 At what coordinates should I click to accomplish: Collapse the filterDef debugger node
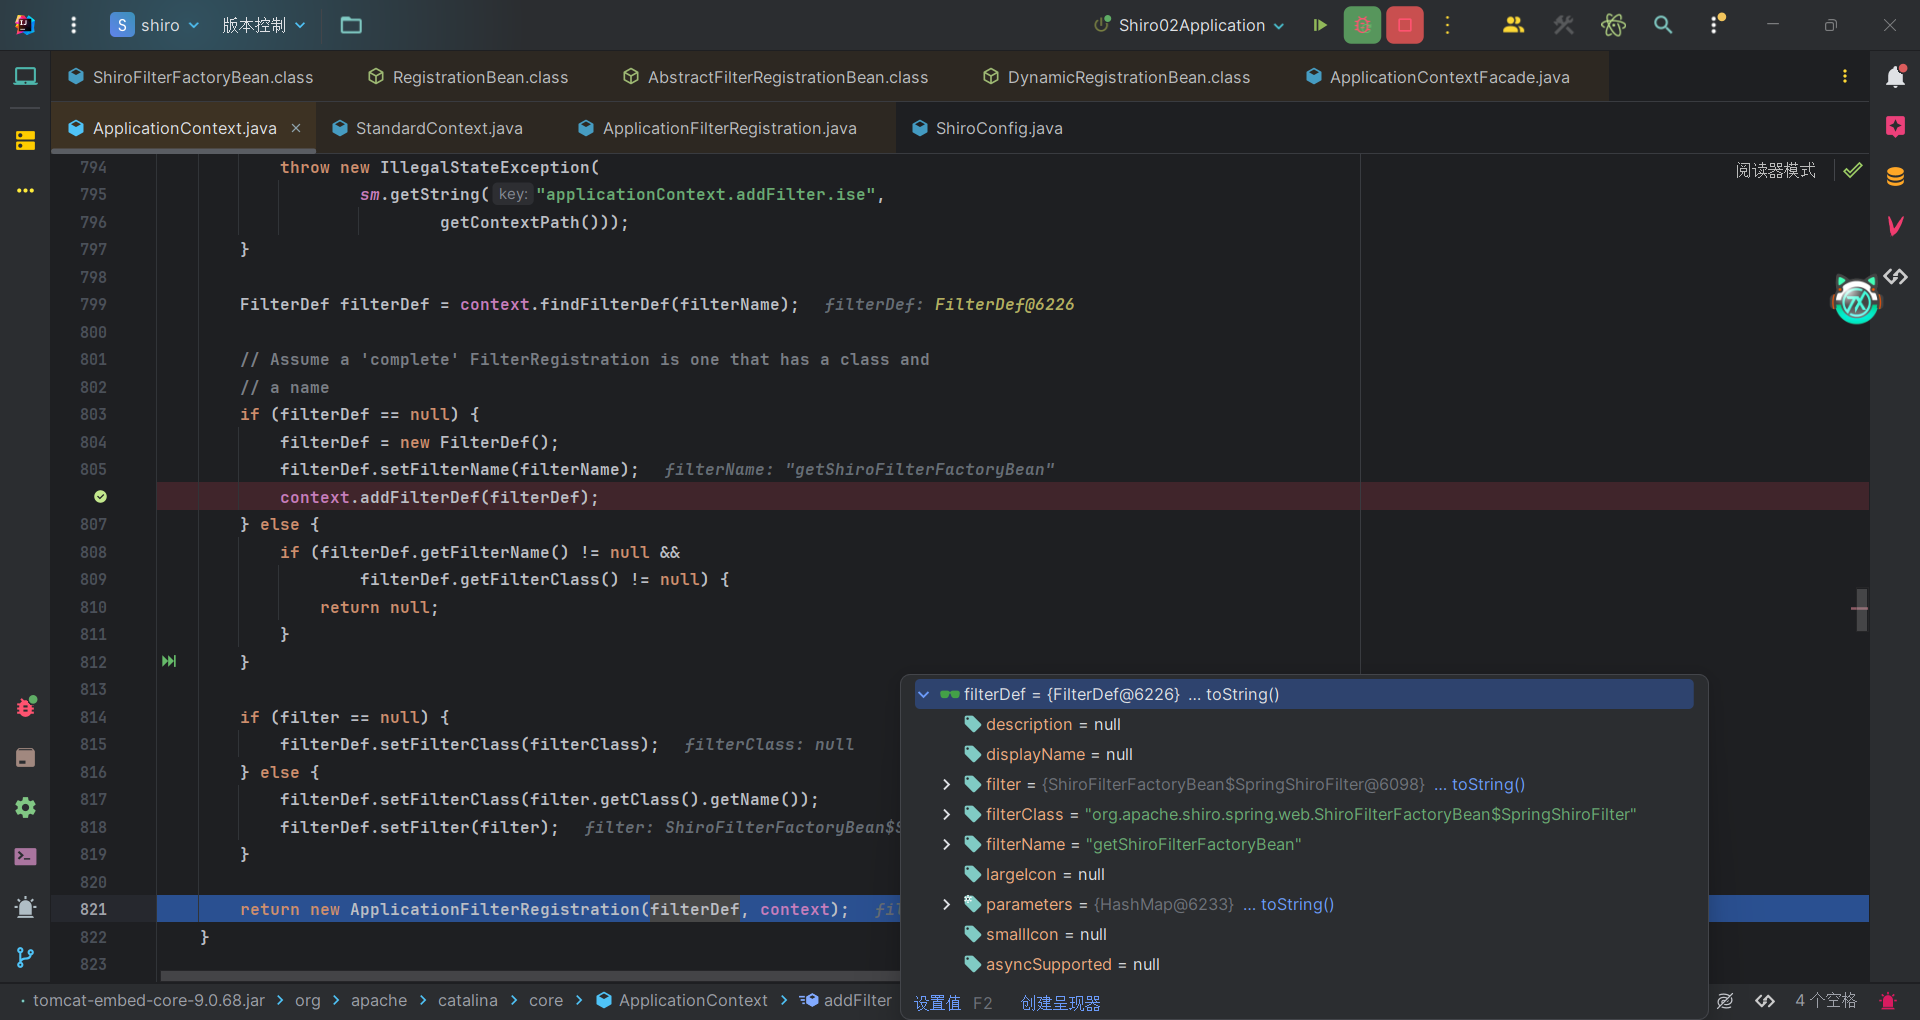[x=924, y=694]
